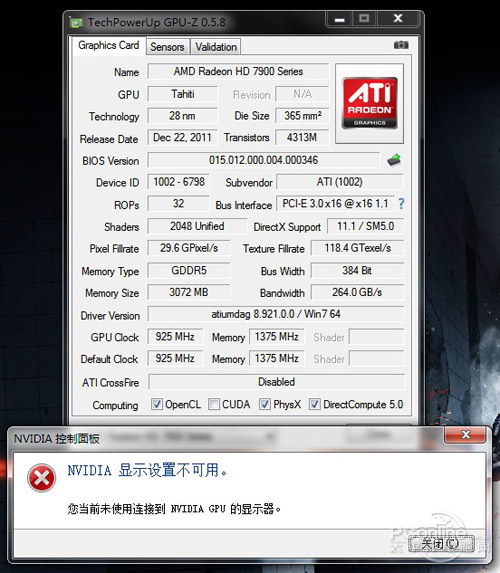This screenshot has height=573, width=500.
Task: Maximize the GPU-Z window
Action: click(x=364, y=19)
